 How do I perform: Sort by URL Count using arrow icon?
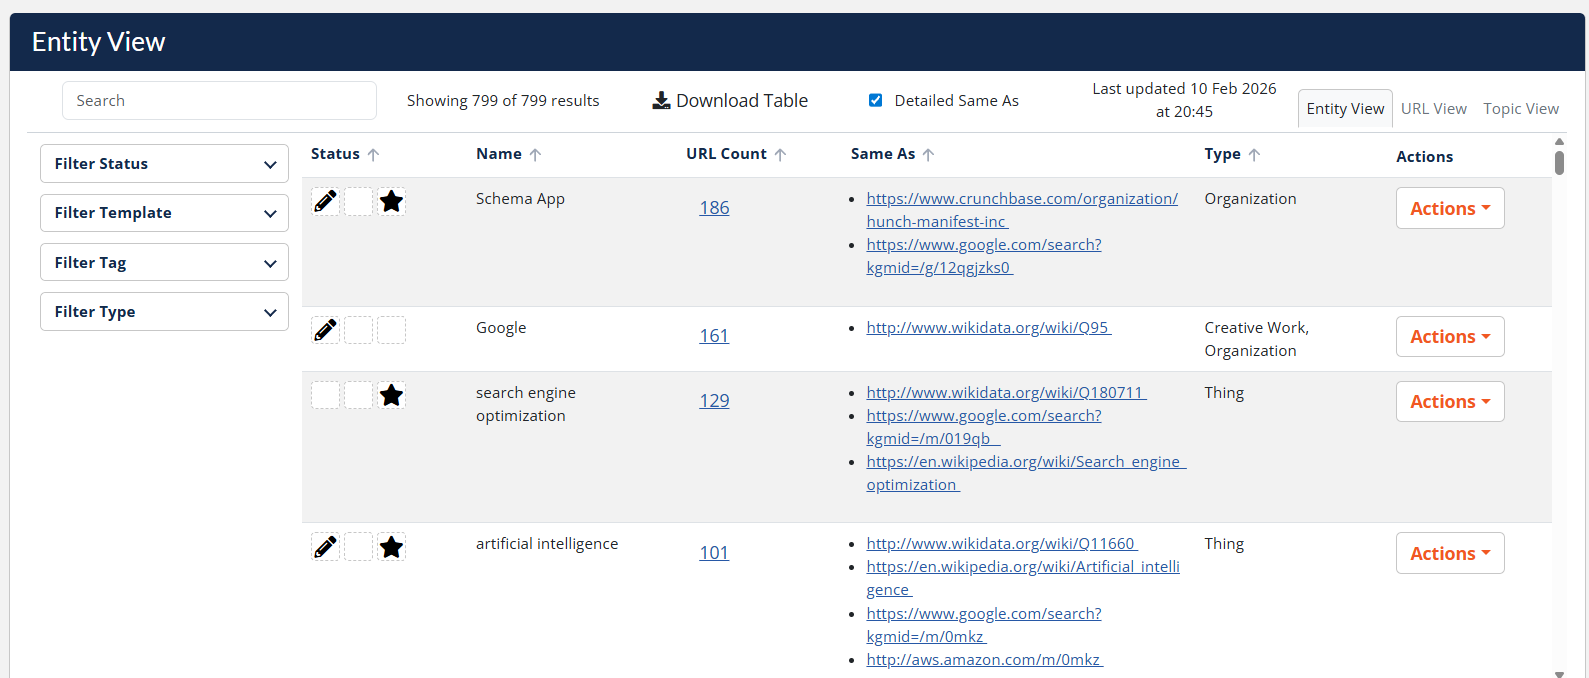coord(780,155)
